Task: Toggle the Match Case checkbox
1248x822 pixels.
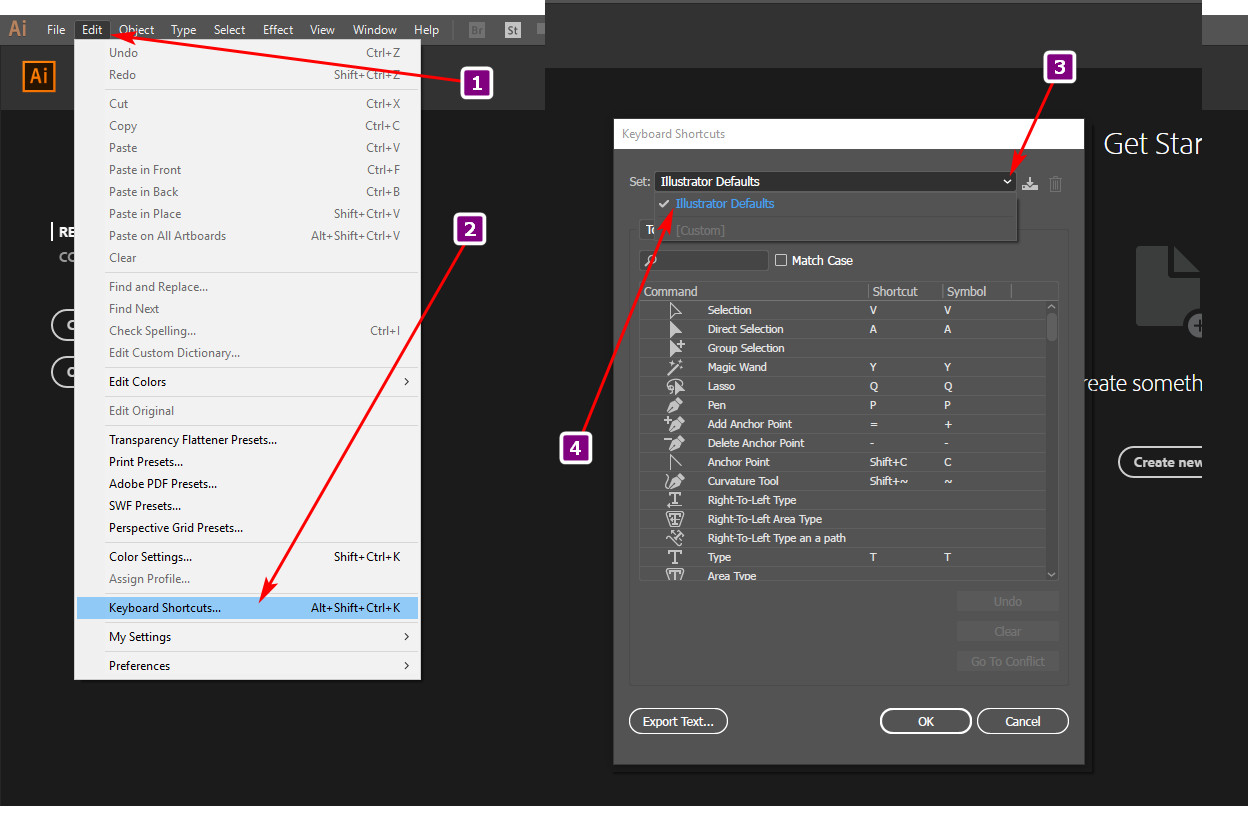Action: pos(781,260)
